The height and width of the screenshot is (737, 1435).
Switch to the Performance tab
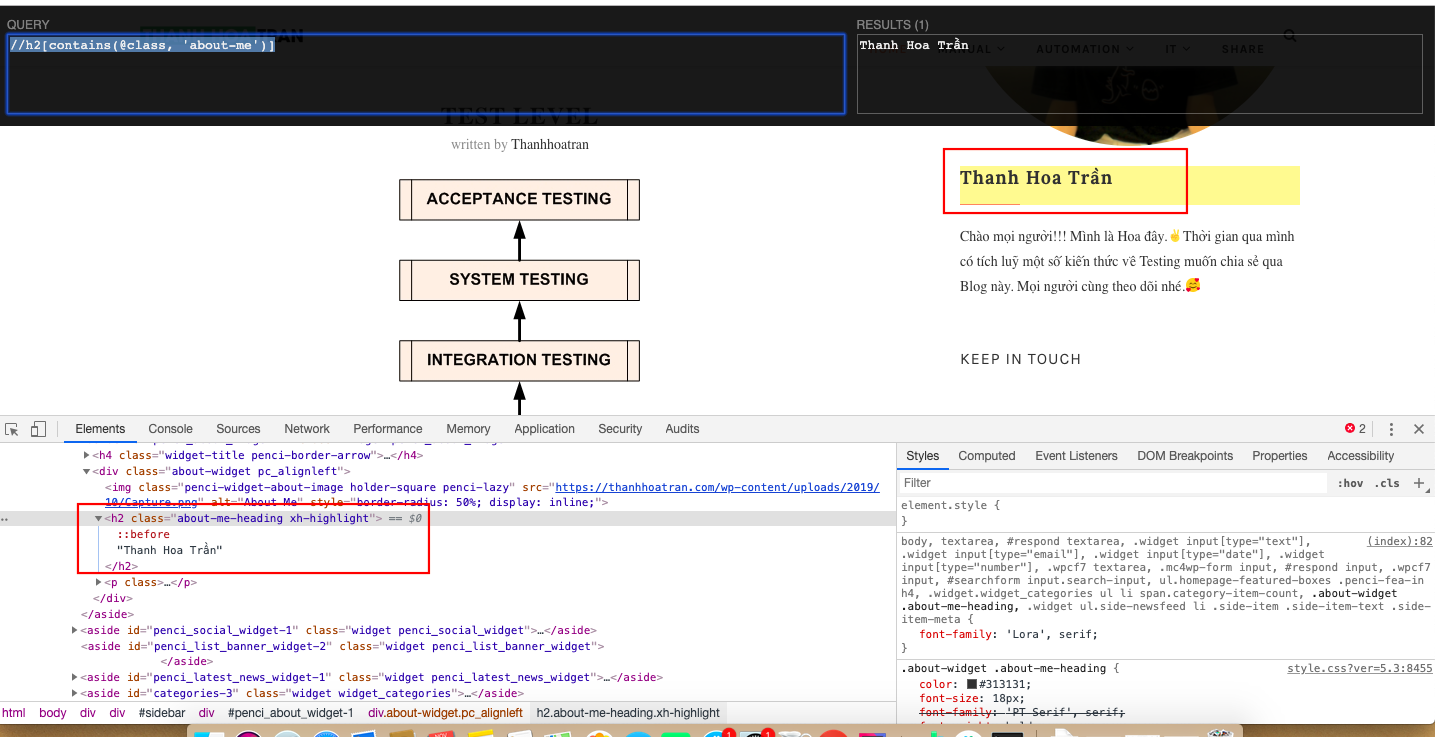click(x=388, y=429)
